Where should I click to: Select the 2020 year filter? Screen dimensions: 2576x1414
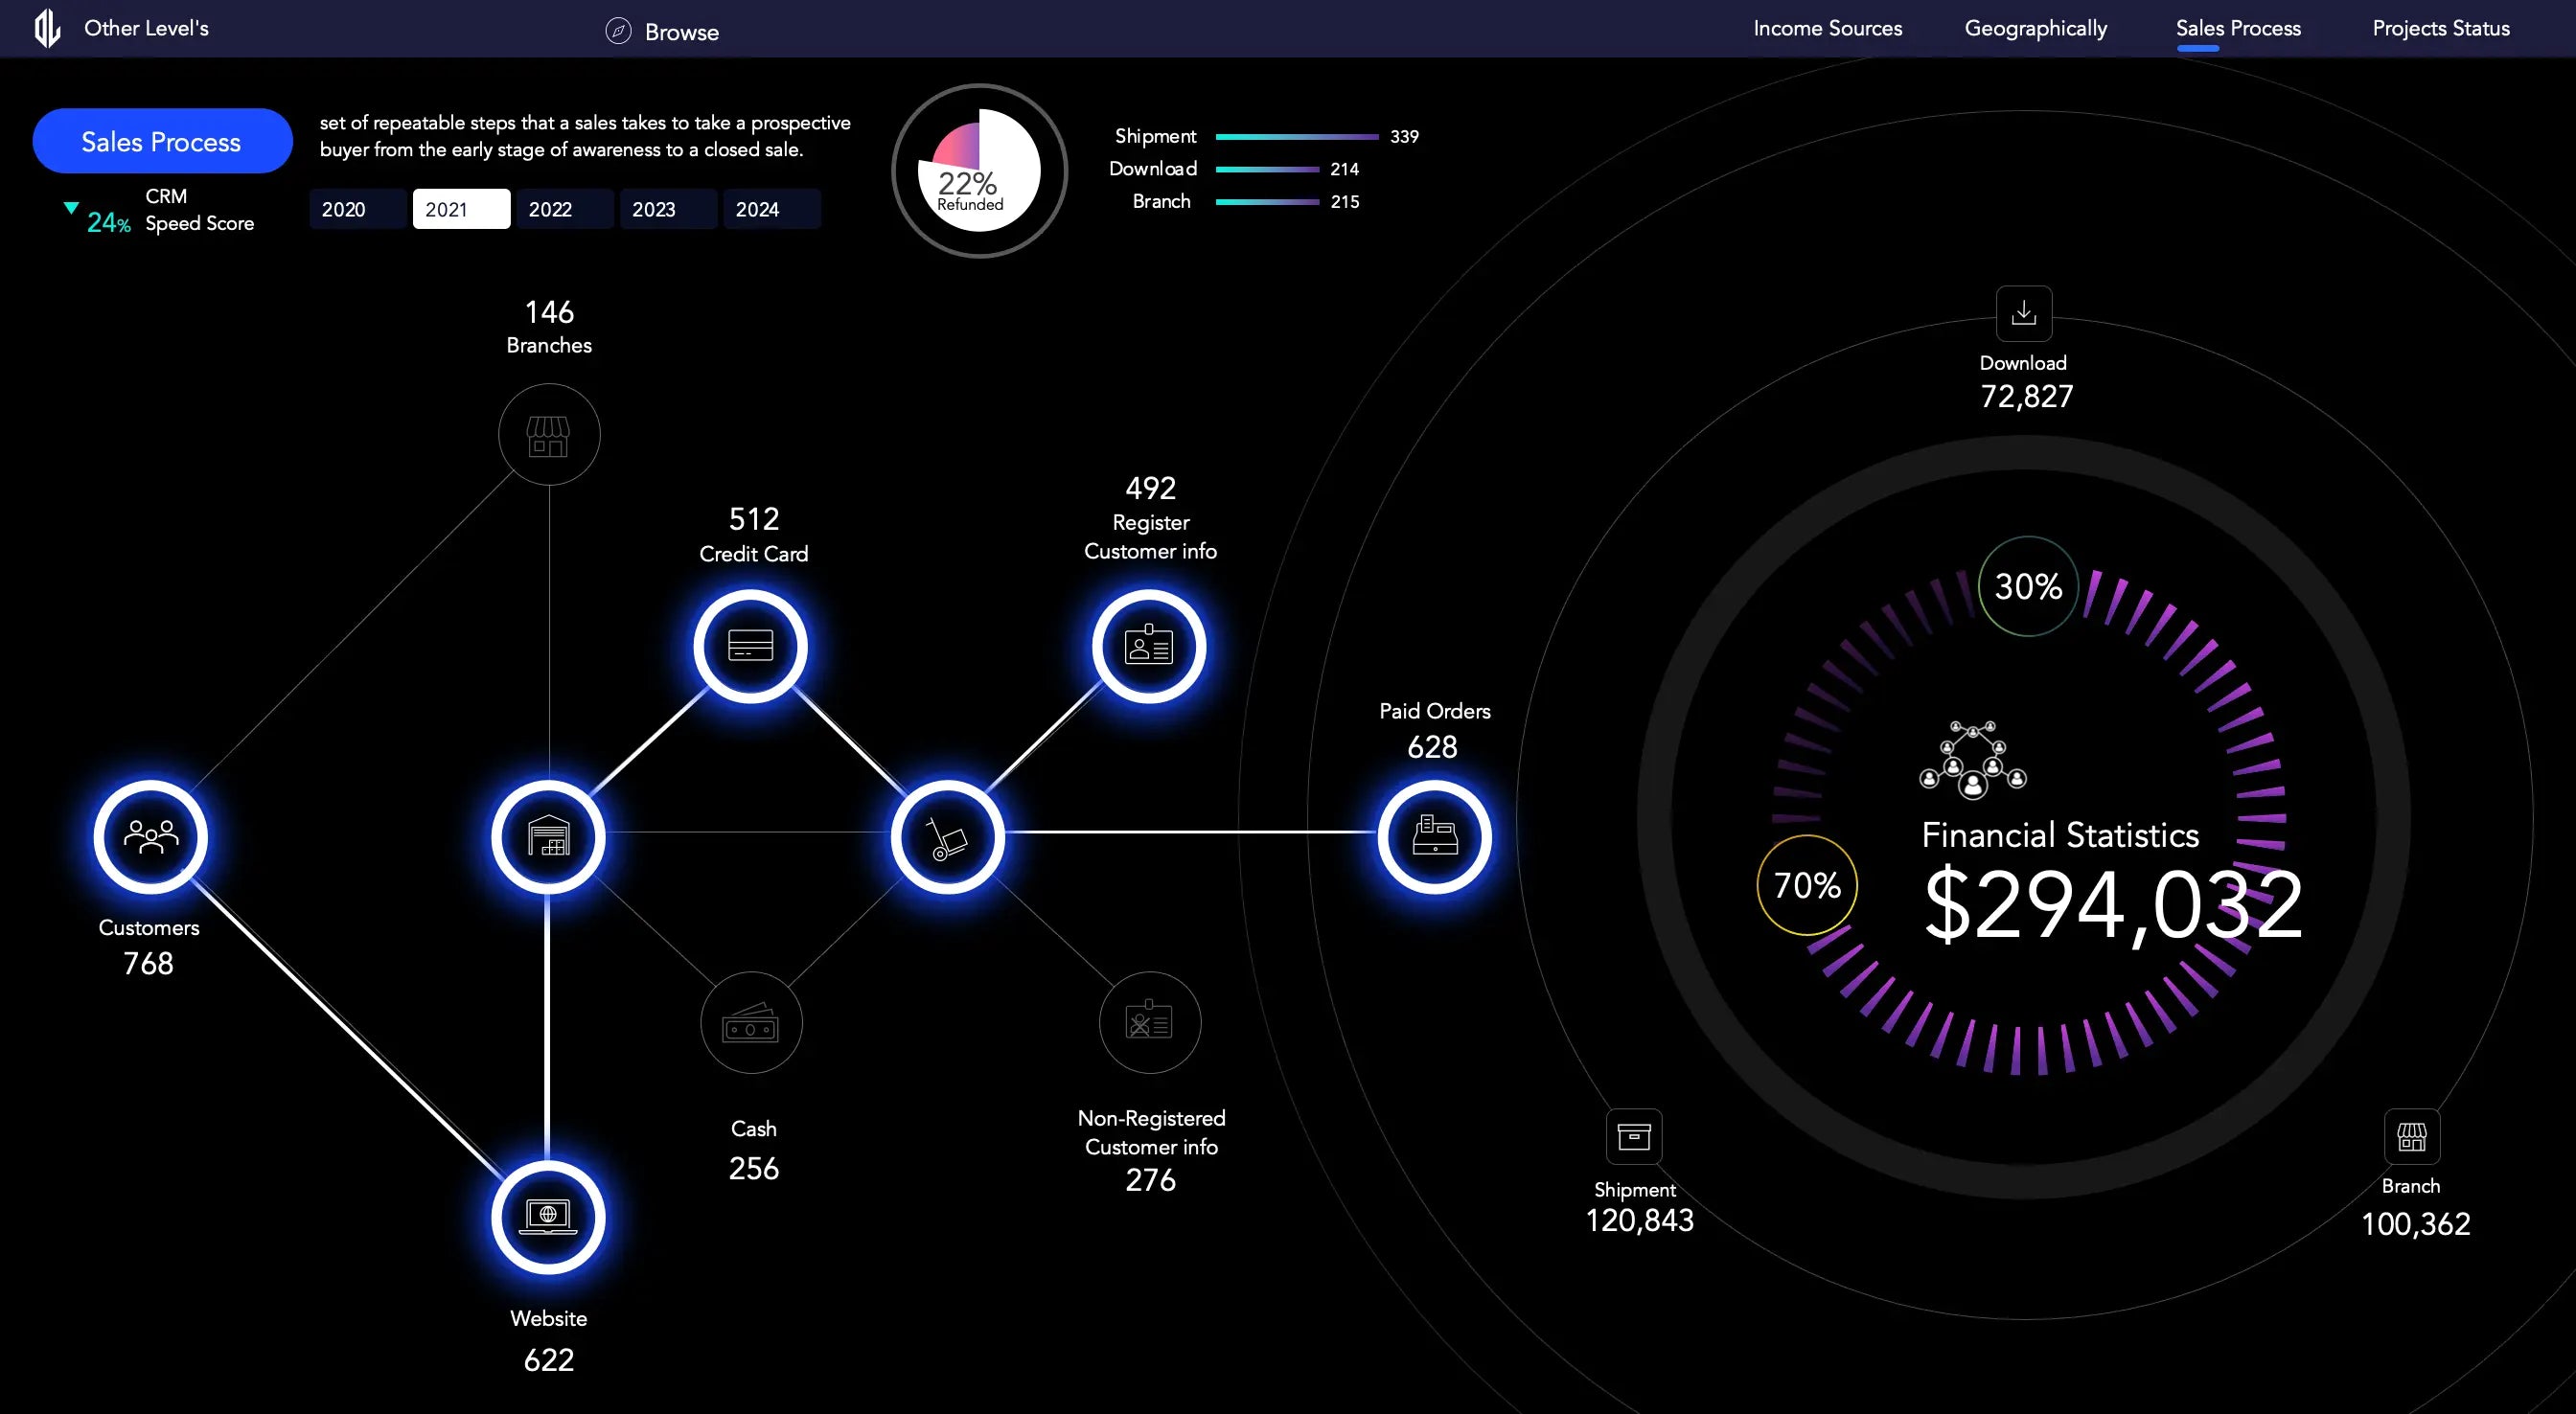[357, 209]
